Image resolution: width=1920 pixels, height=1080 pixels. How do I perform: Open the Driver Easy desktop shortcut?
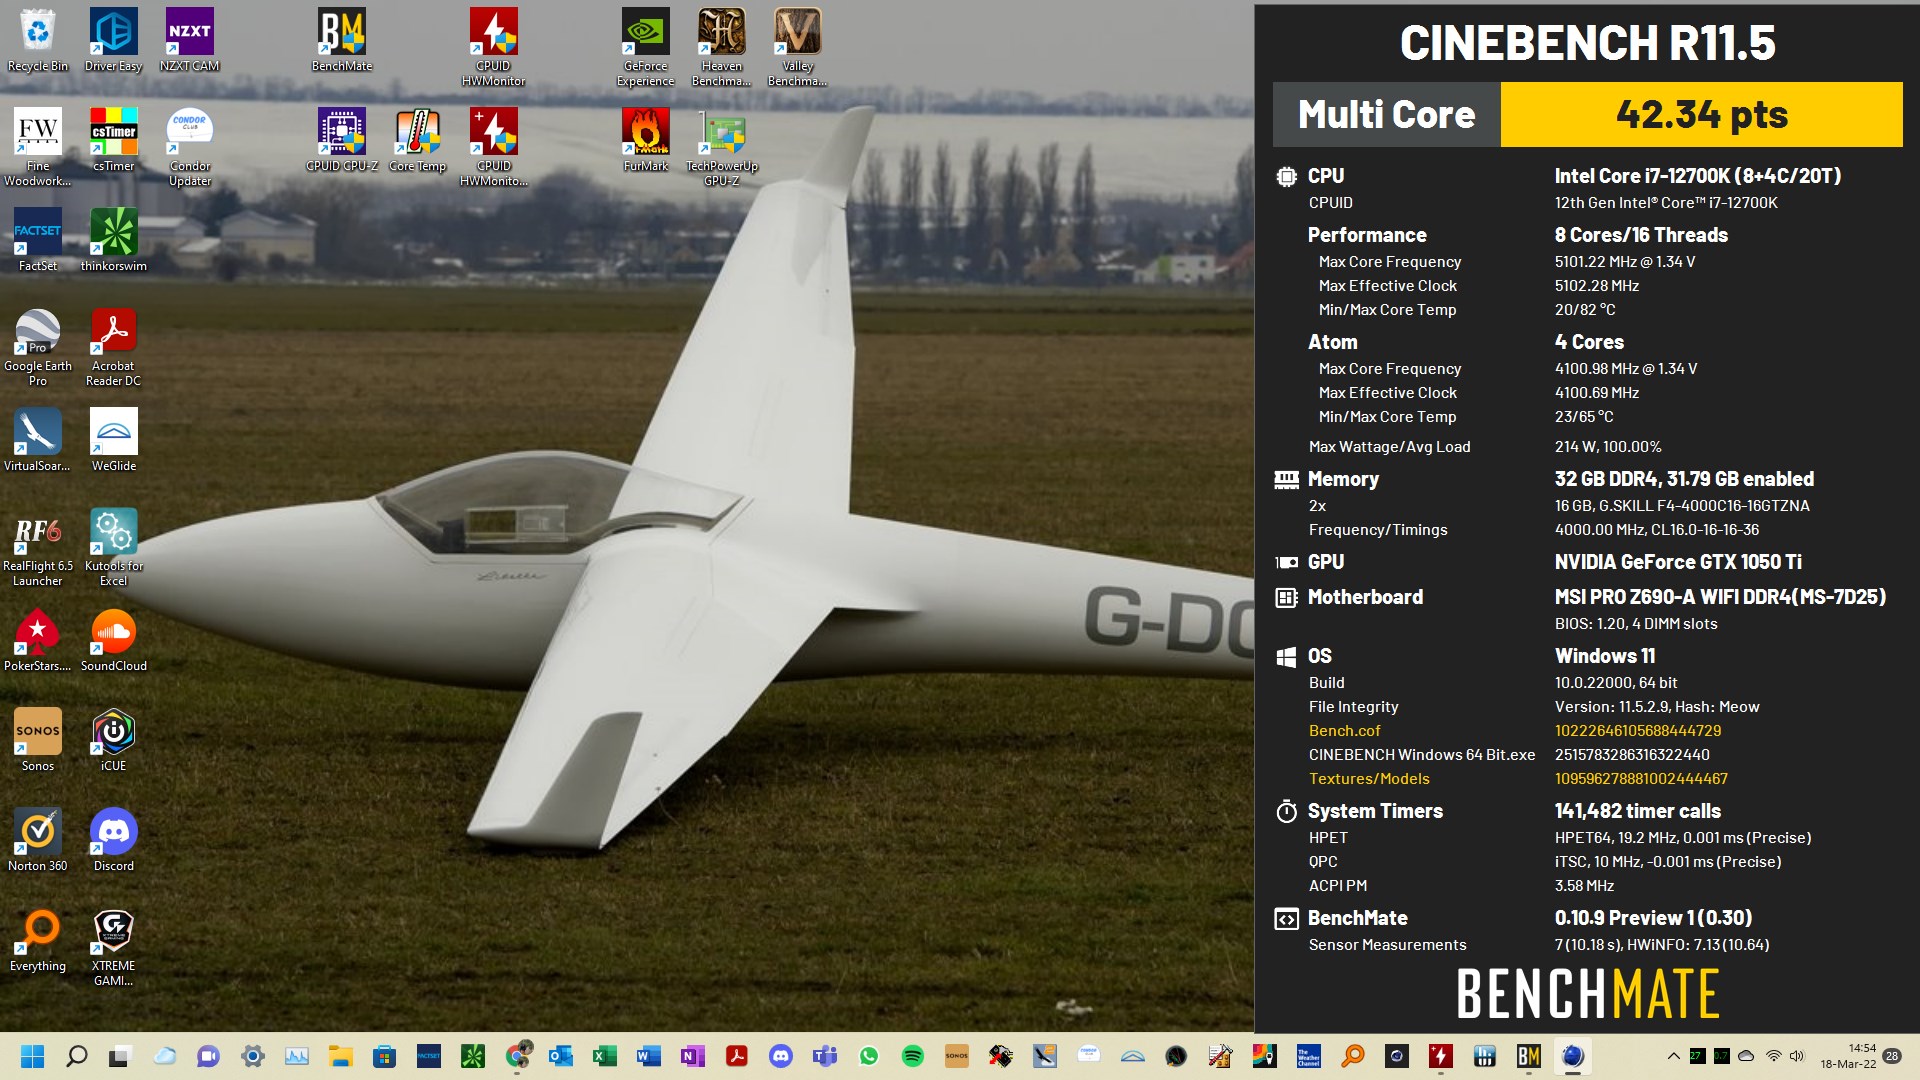click(x=114, y=41)
